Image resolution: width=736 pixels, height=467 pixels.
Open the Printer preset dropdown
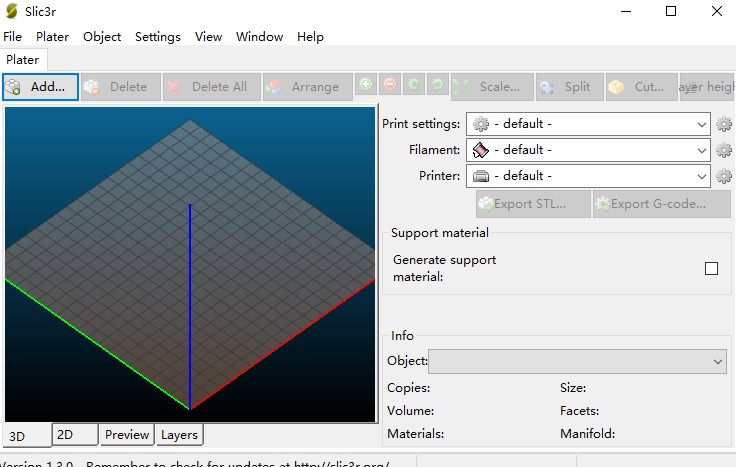coord(588,176)
